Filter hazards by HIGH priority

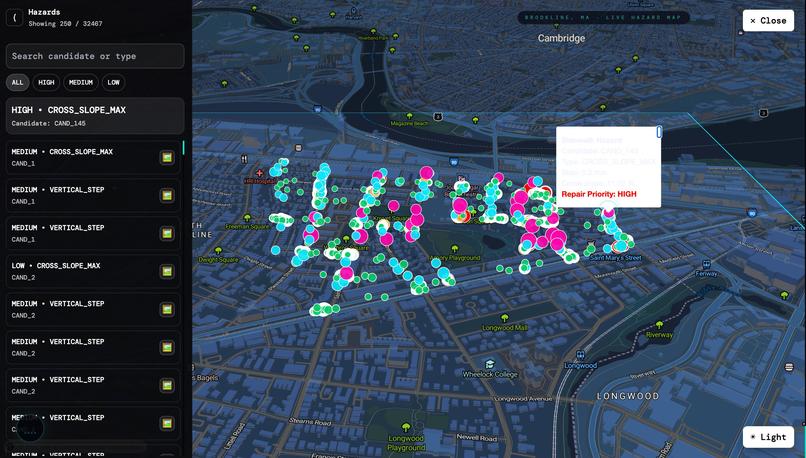(46, 82)
